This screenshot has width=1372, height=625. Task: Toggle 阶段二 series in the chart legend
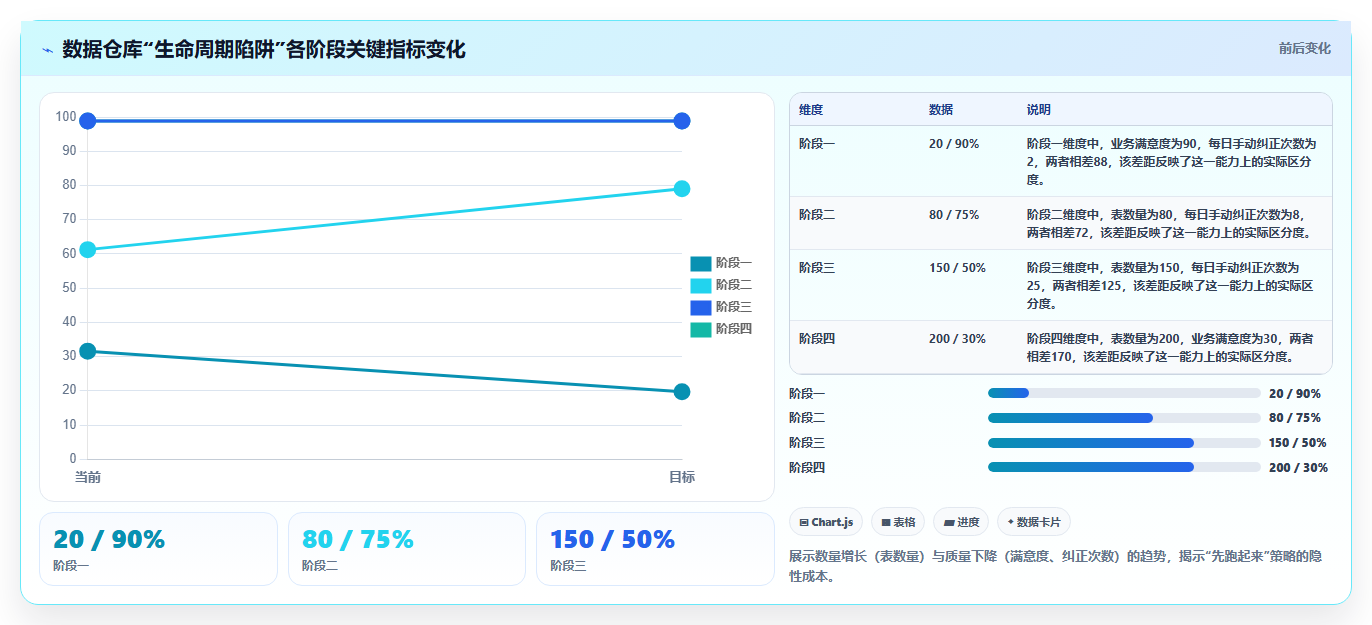pyautogui.click(x=721, y=285)
